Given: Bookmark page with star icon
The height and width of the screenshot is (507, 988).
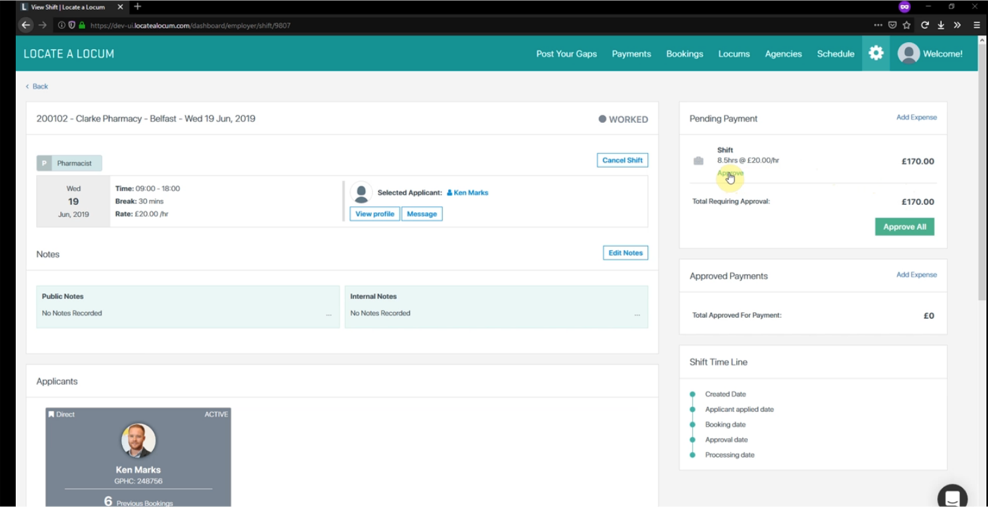Looking at the screenshot, I should pyautogui.click(x=907, y=25).
